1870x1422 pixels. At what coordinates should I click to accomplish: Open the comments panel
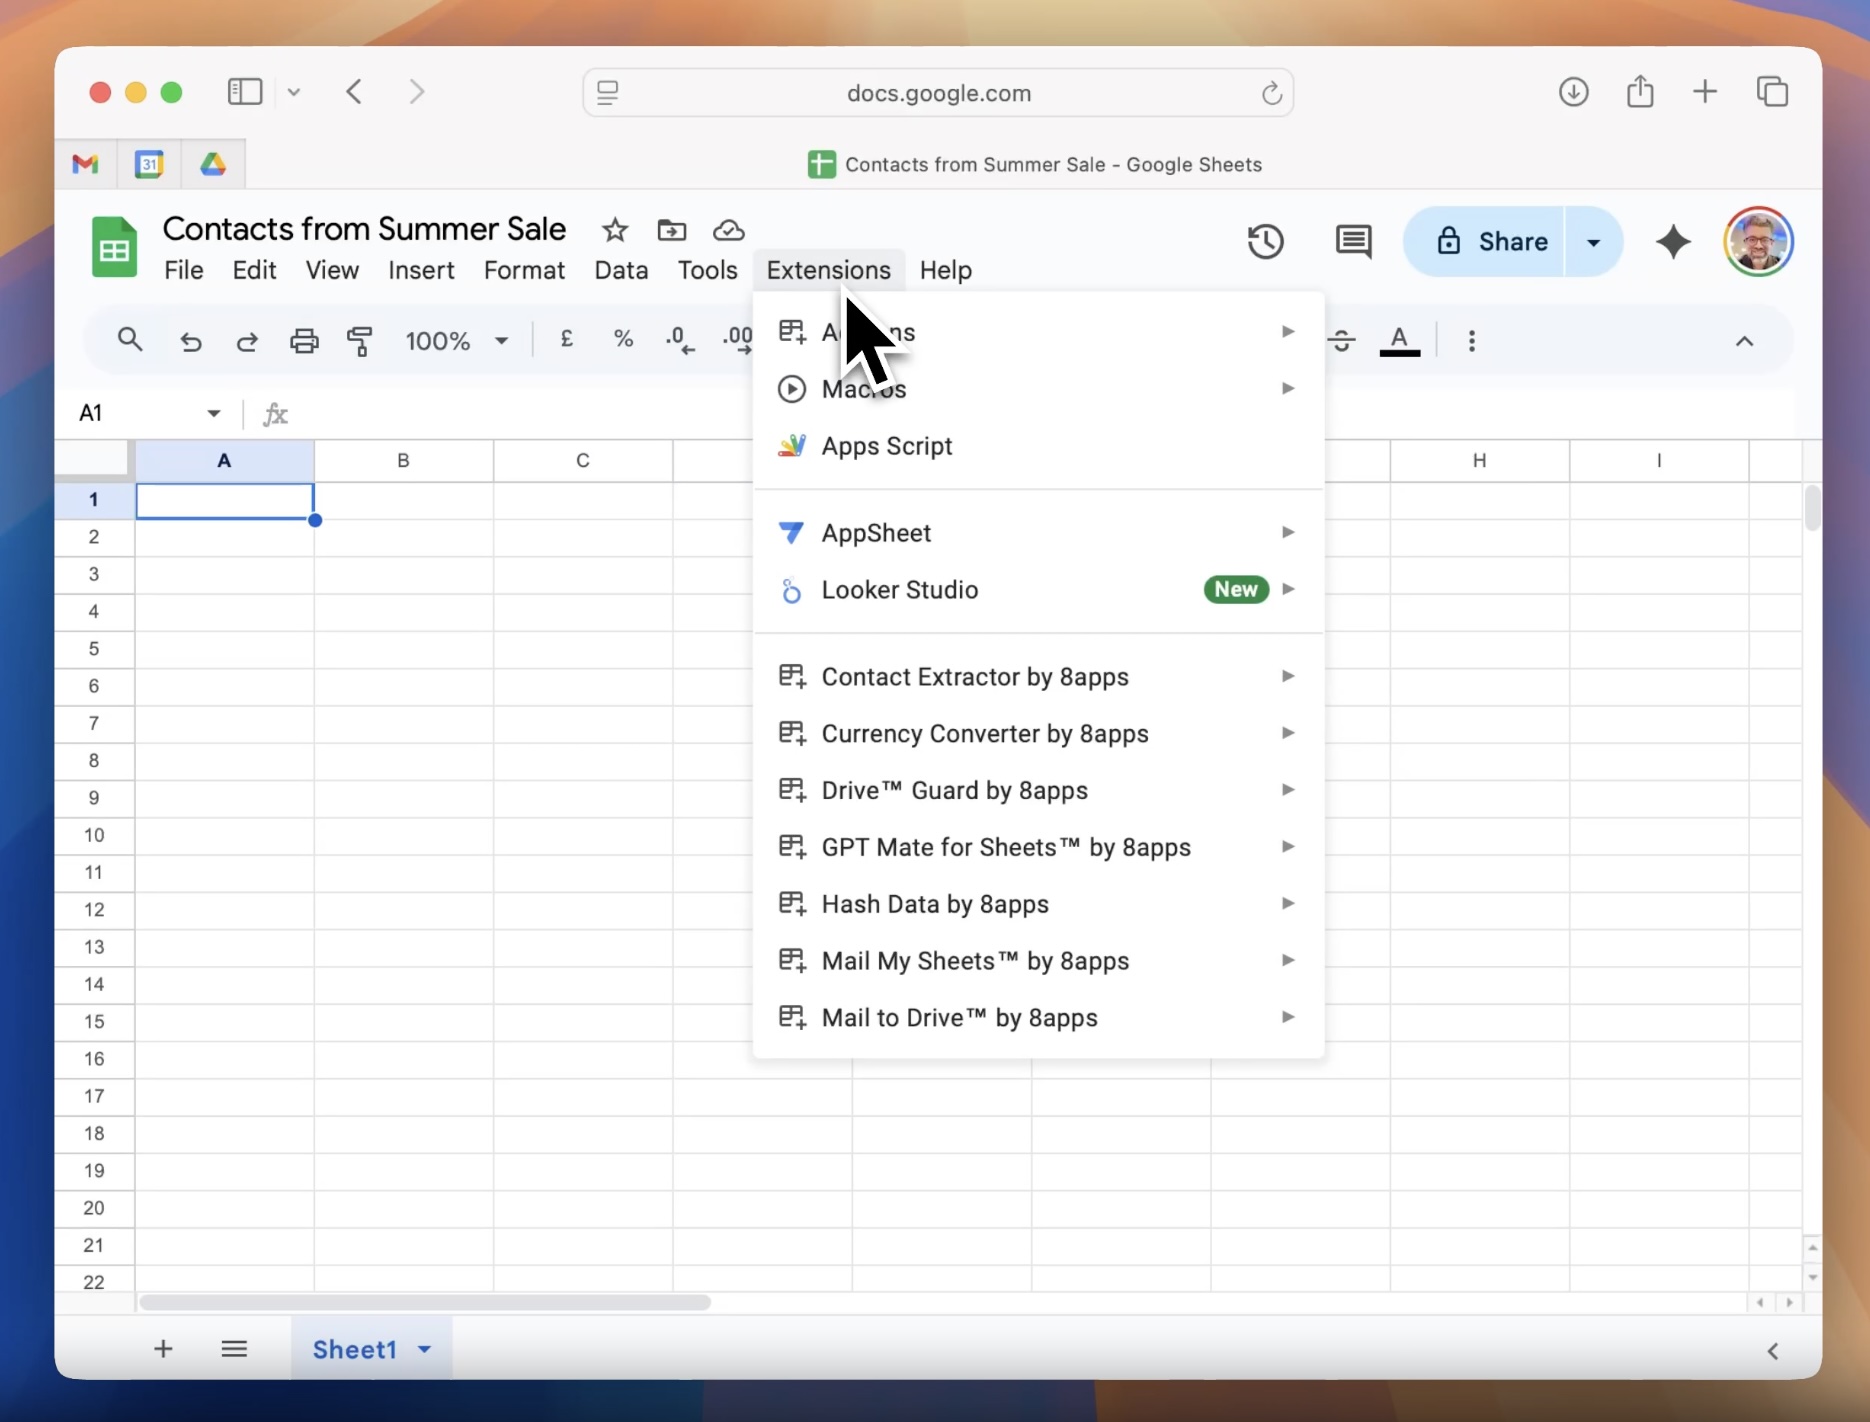1352,241
